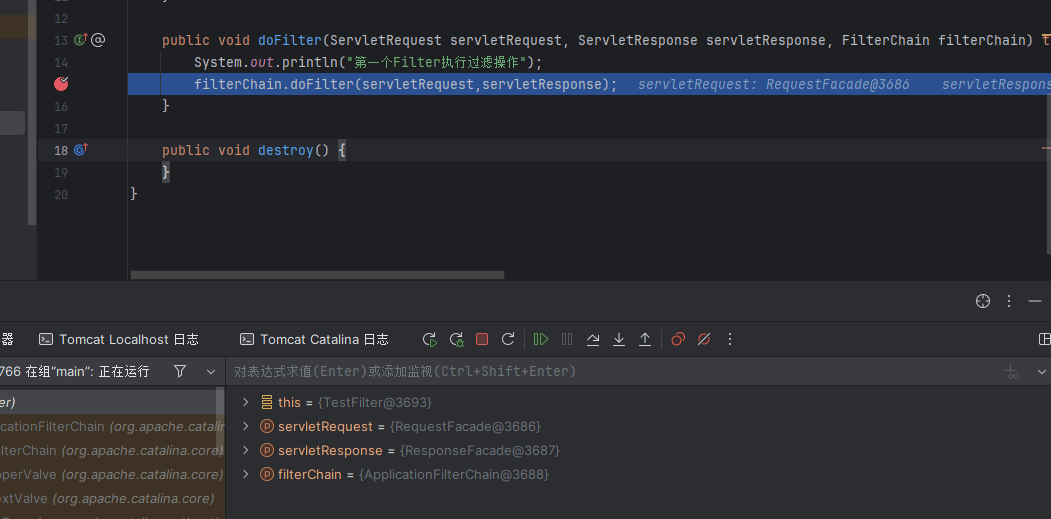Click the Step Into down-arrow icon
Viewport: 1051px width, 519px height.
click(619, 340)
